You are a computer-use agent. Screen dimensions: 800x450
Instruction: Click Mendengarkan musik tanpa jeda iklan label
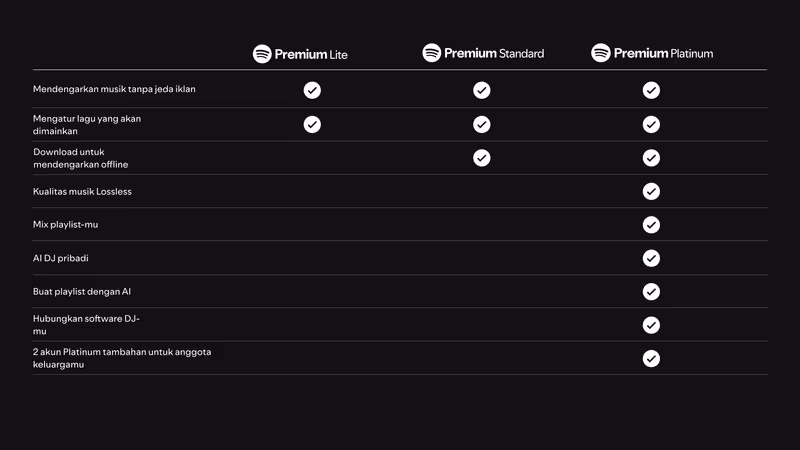click(114, 90)
